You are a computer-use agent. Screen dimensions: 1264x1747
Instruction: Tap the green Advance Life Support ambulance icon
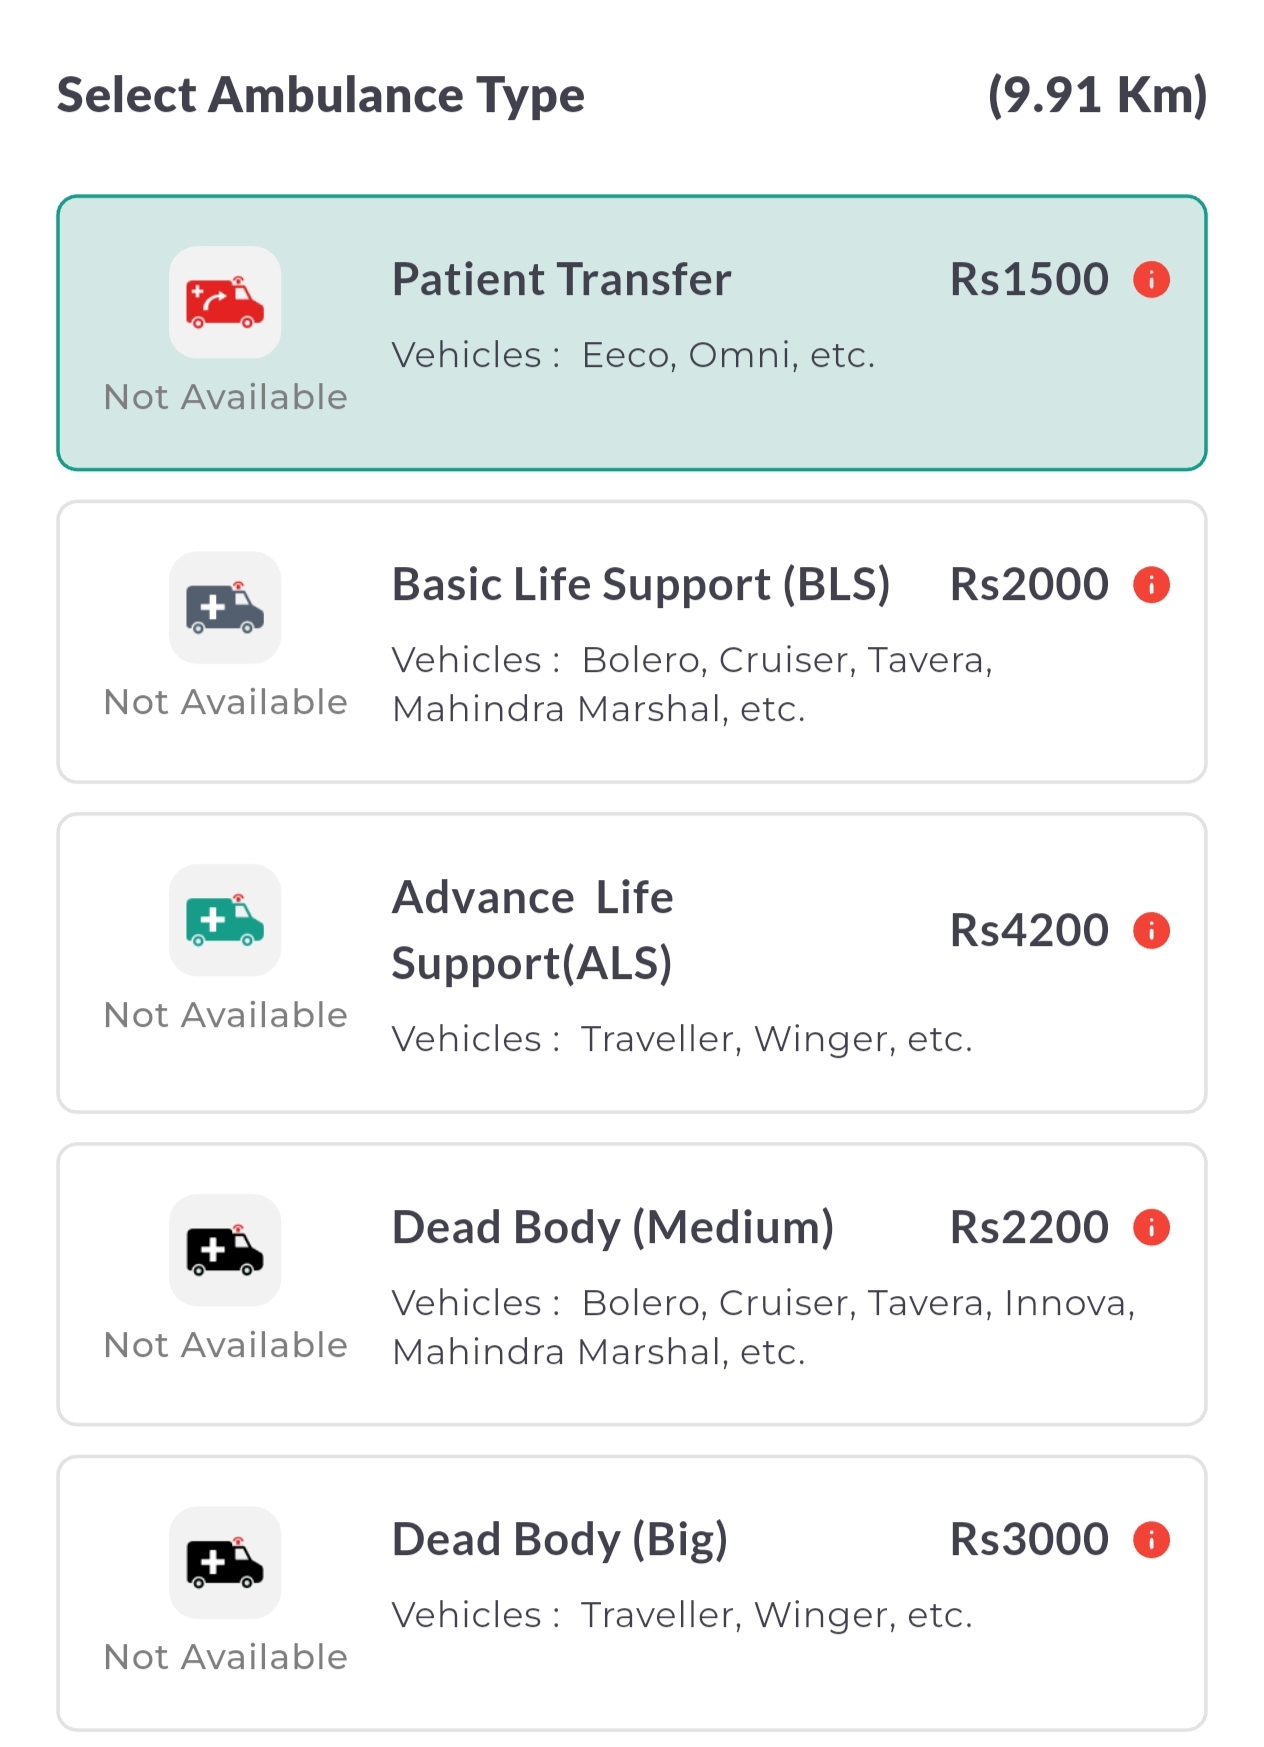pyautogui.click(x=225, y=920)
